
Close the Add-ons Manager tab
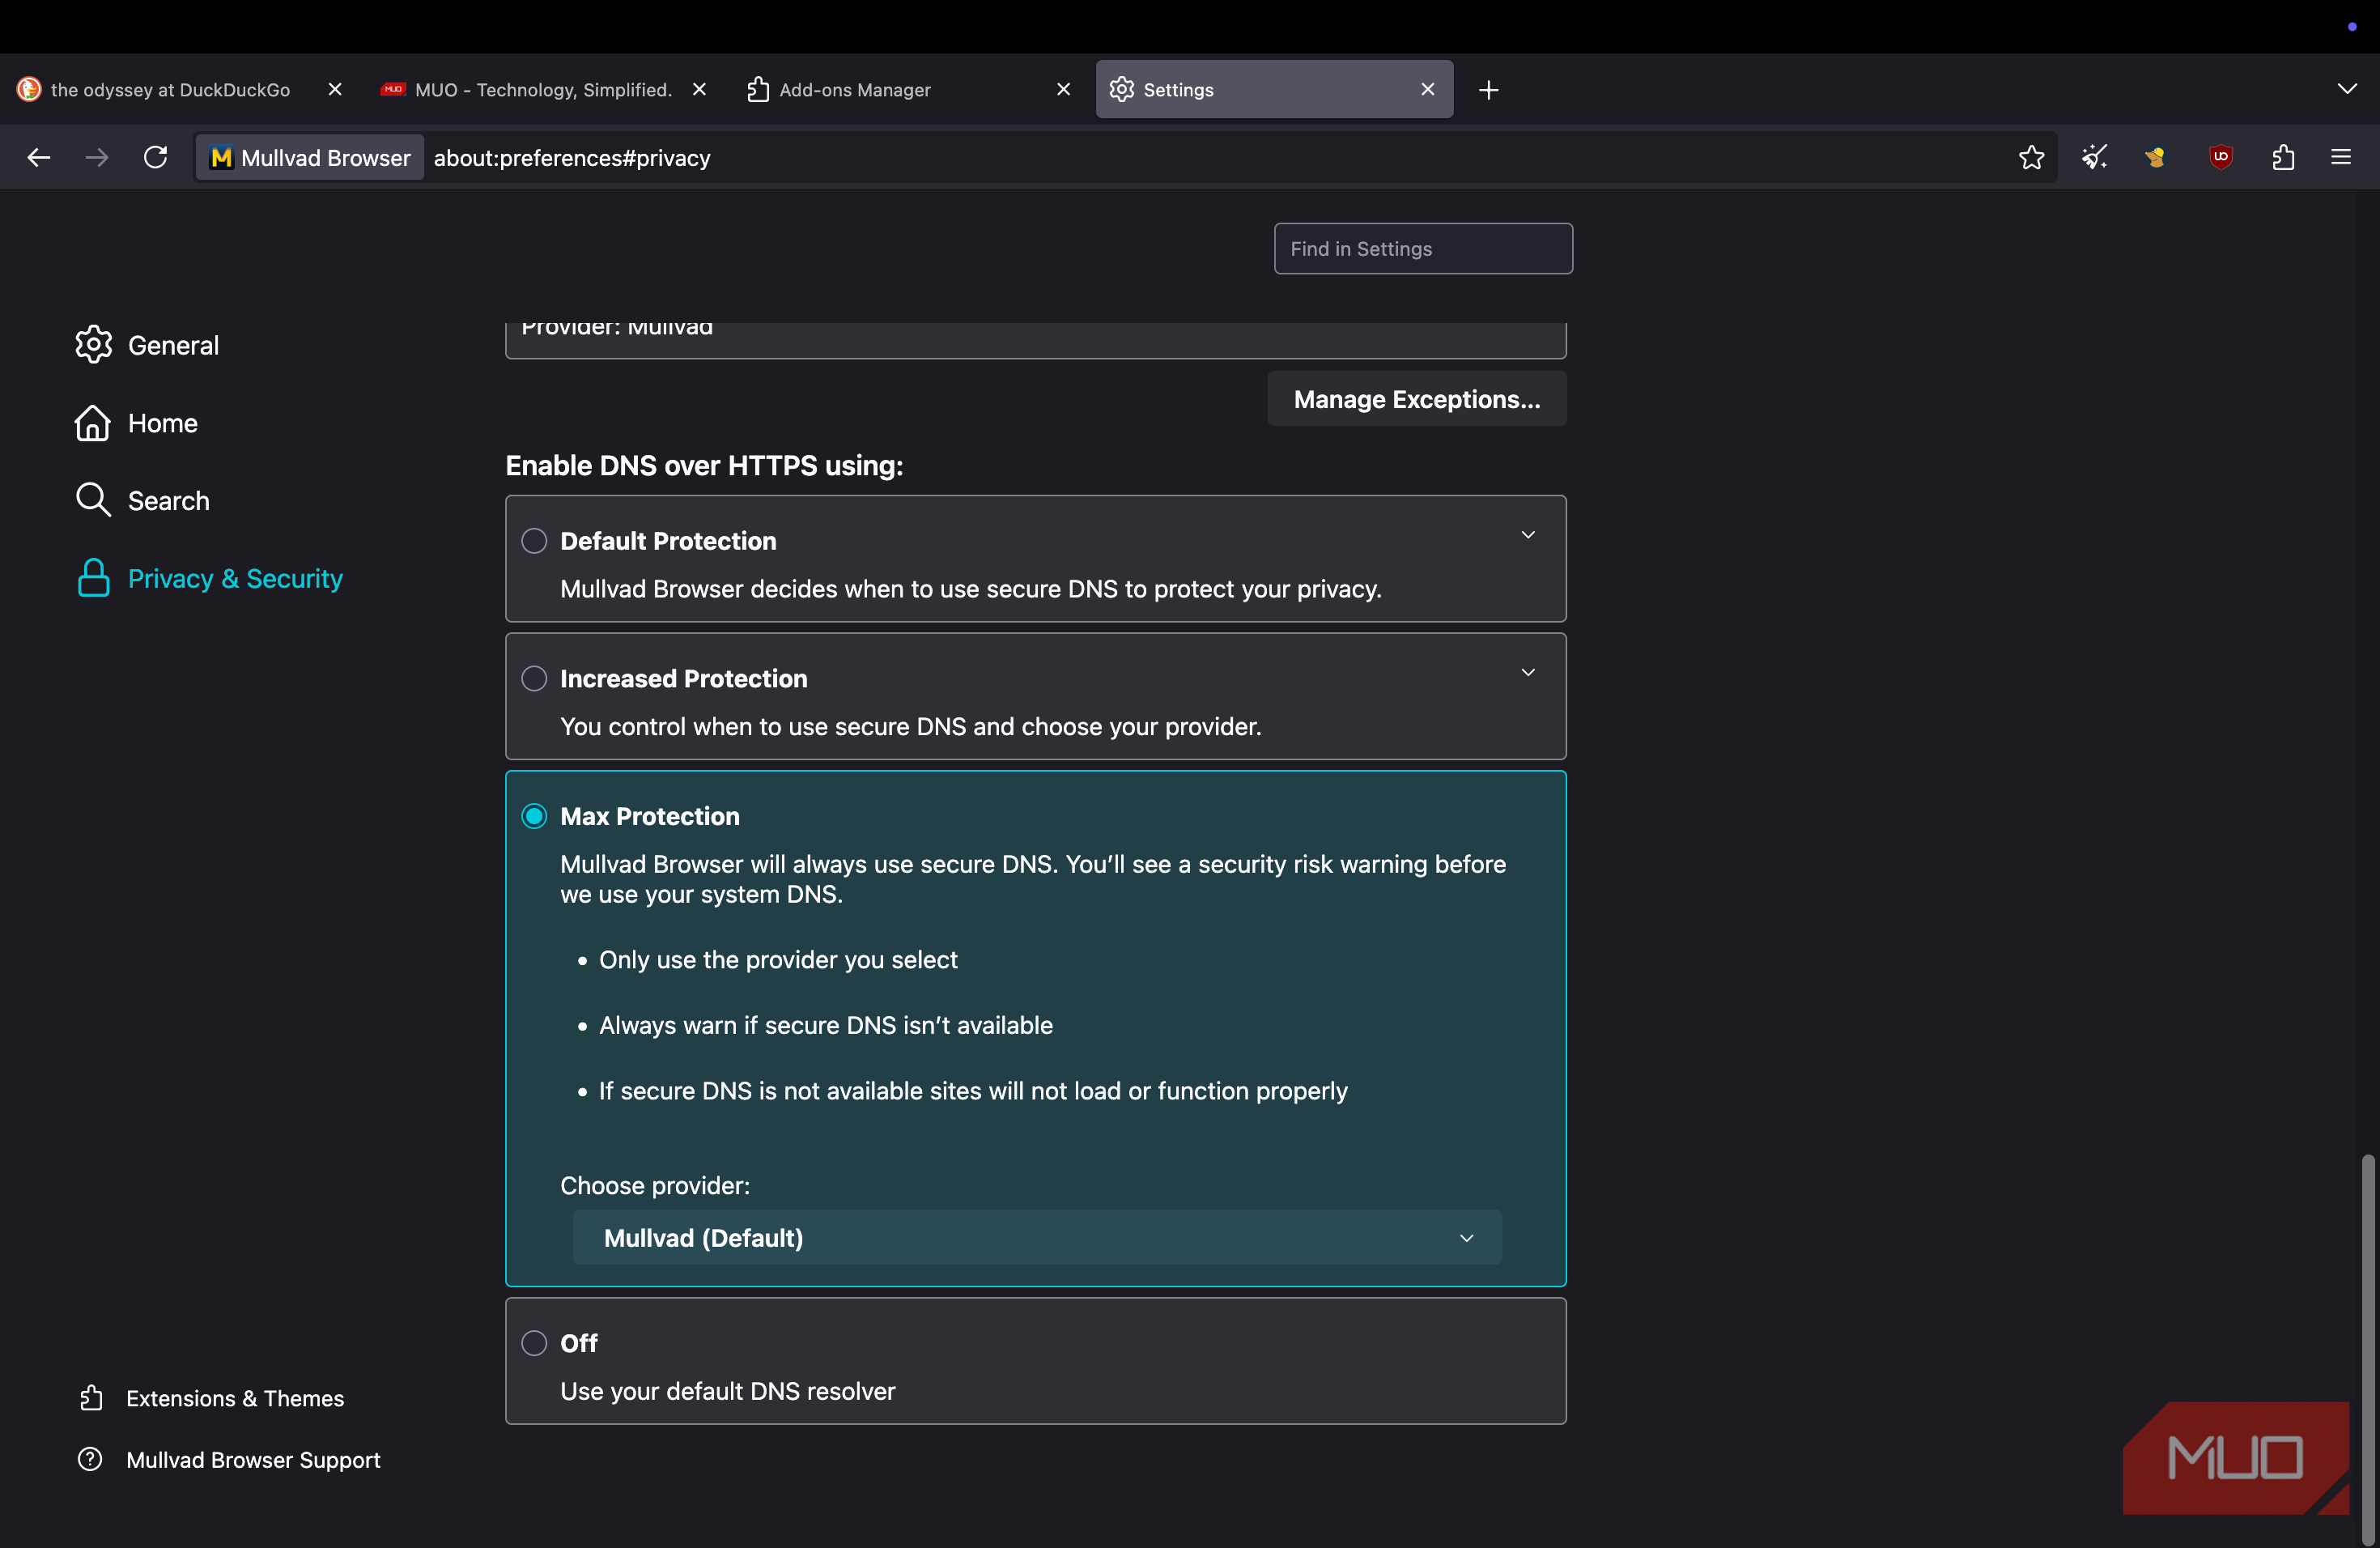point(1063,89)
